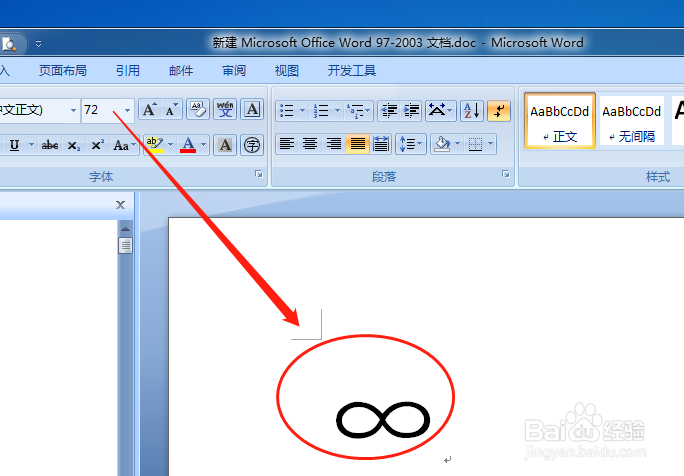Click the shading paint bucket icon
This screenshot has width=684, height=476.
(x=442, y=144)
